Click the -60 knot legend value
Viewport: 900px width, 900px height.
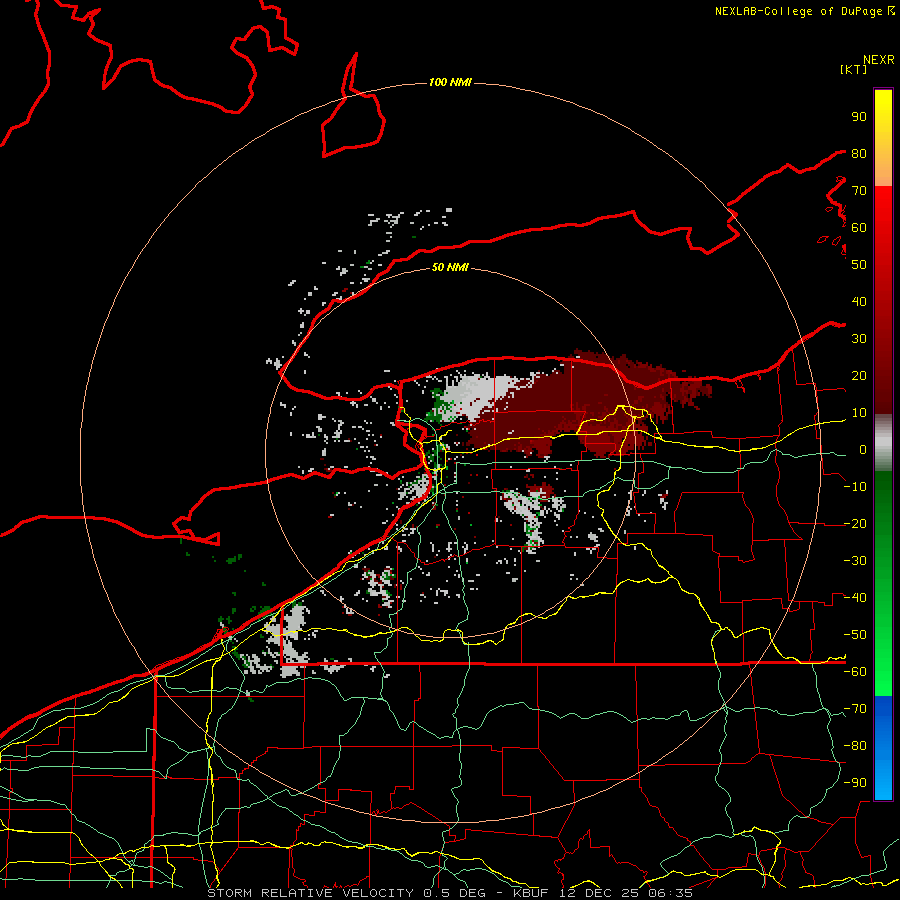coord(856,672)
